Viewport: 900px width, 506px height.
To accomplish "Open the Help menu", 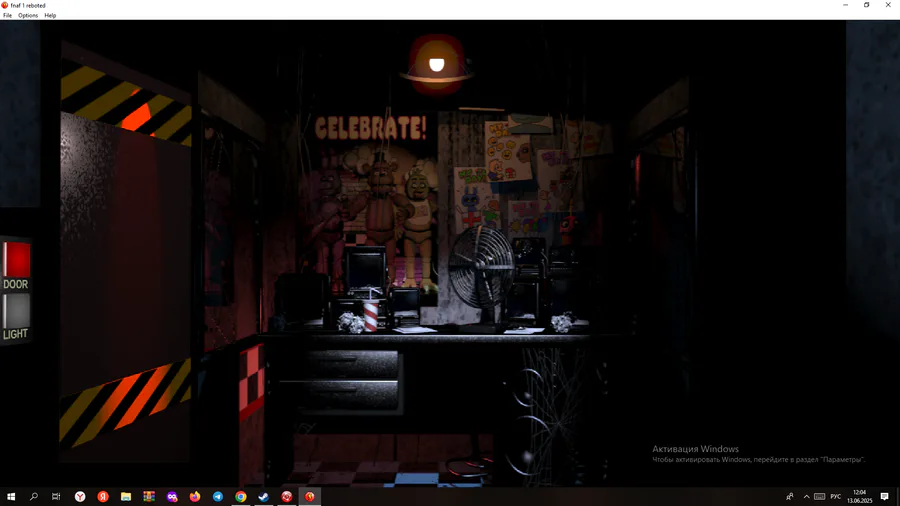I will point(50,15).
